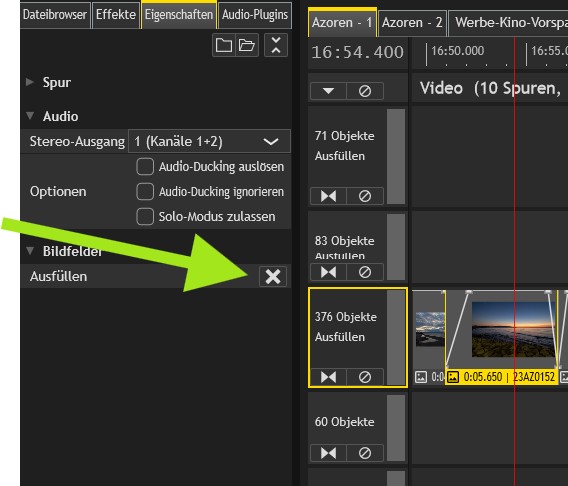The width and height of the screenshot is (568, 486).
Task: Open the Stereo-Ausgang dropdown
Action: (x=209, y=141)
